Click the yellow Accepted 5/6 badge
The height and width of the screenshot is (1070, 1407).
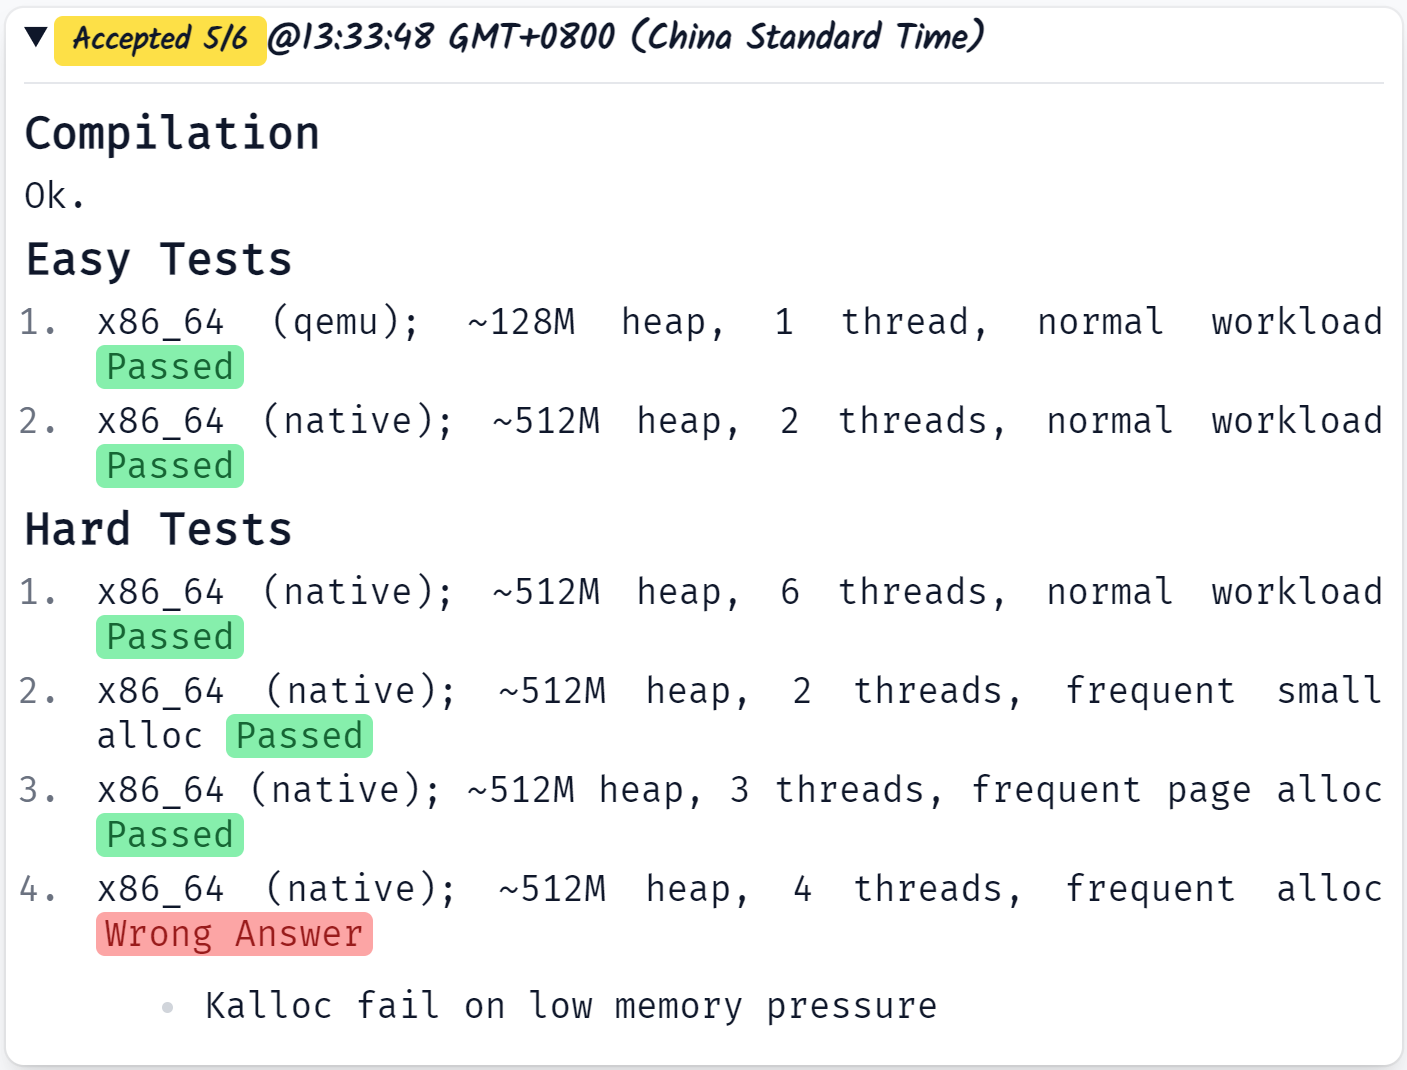click(160, 40)
